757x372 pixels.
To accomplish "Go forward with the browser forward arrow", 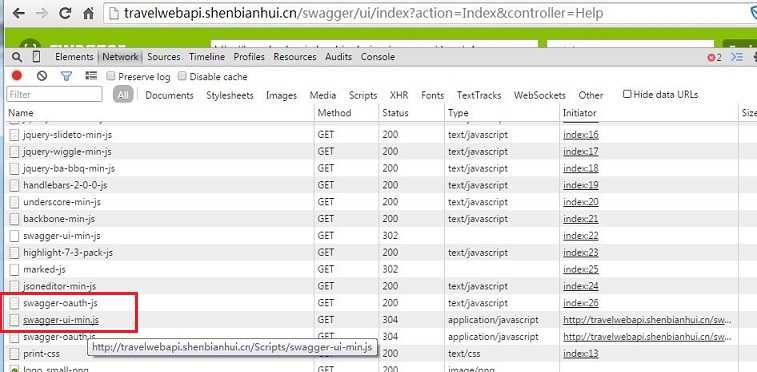I will click(x=42, y=13).
